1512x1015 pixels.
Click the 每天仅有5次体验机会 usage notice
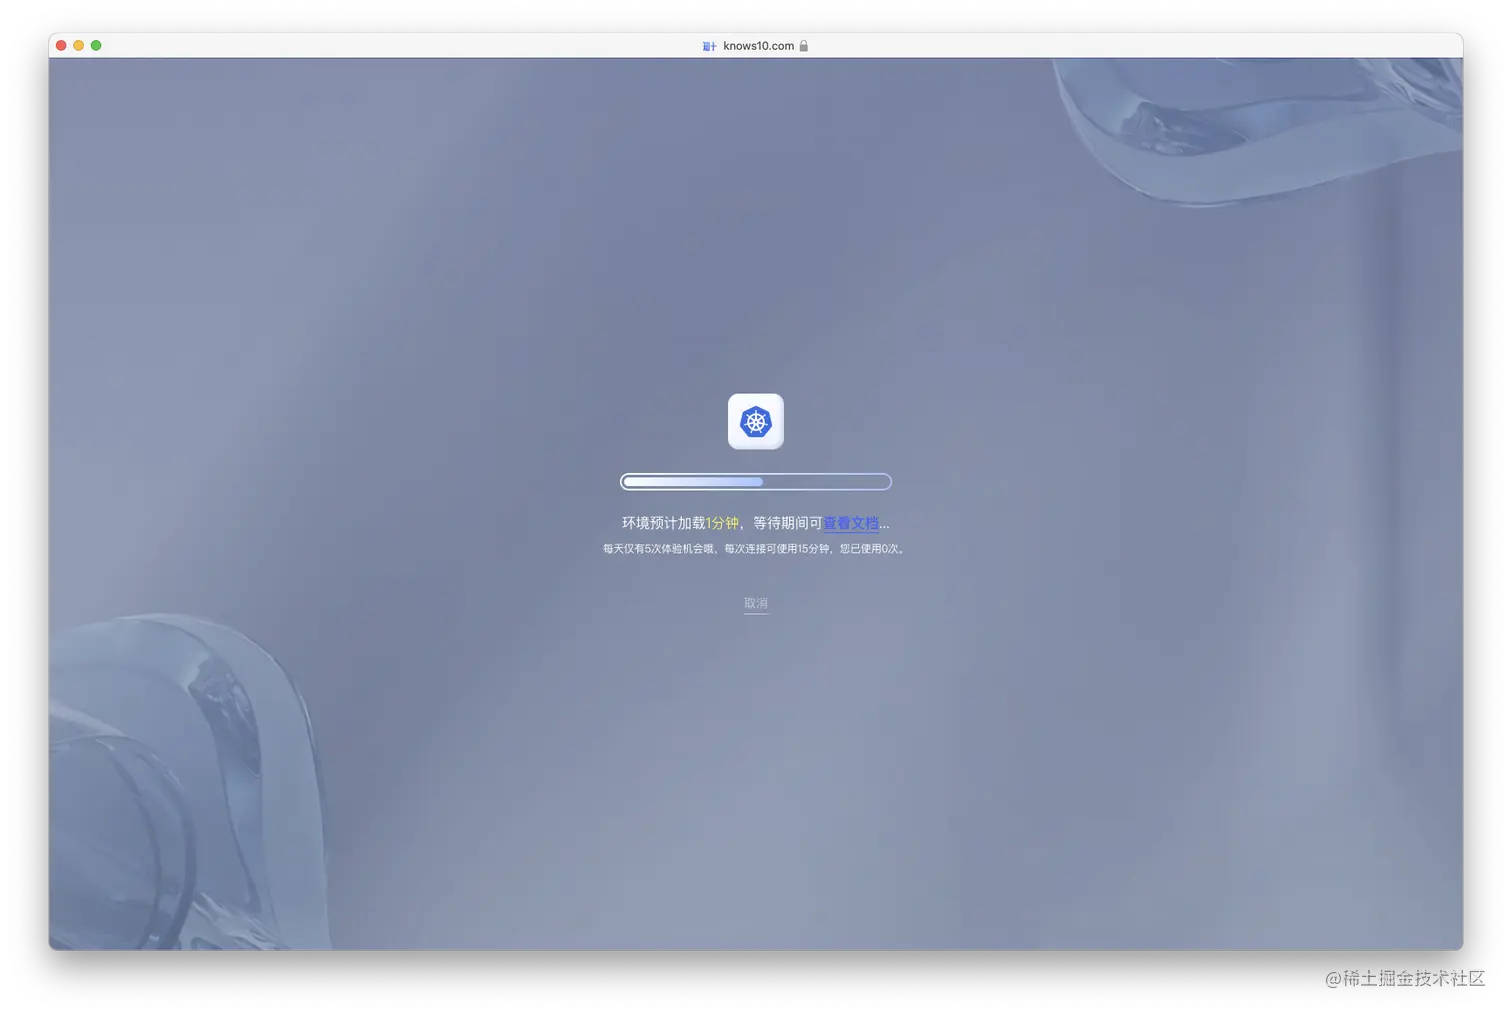[755, 548]
